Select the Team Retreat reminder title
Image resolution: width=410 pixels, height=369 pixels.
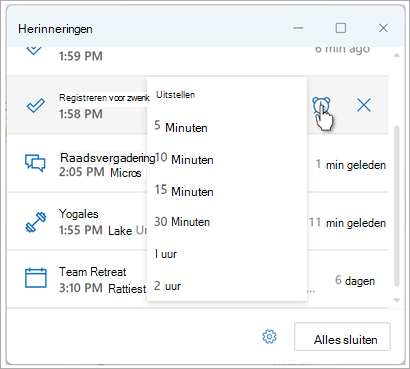(93, 272)
